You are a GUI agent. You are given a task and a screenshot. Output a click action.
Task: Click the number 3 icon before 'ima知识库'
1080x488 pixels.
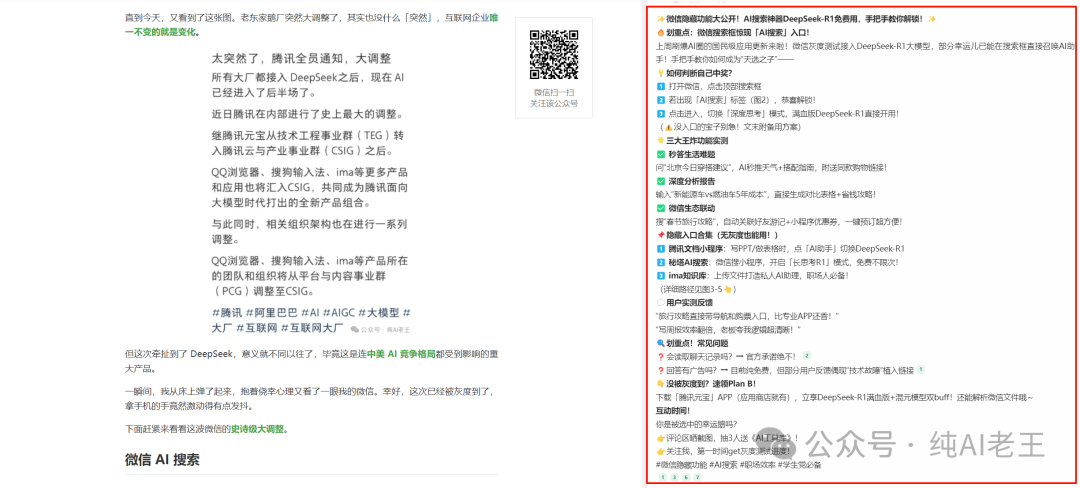661,275
